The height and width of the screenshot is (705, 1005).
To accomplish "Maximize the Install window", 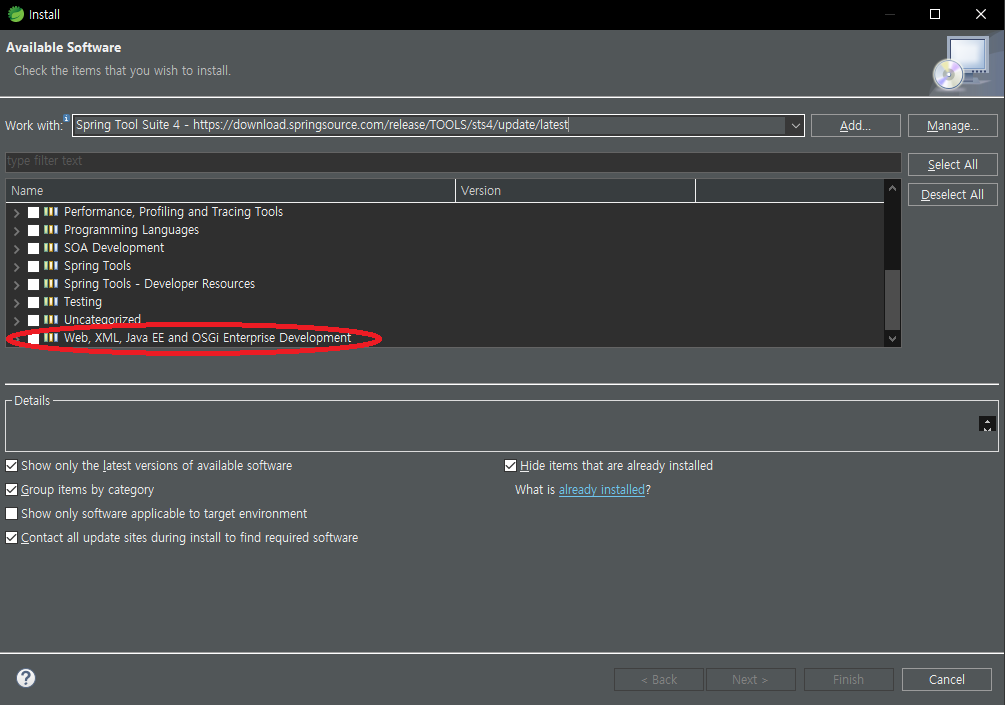I will click(935, 14).
